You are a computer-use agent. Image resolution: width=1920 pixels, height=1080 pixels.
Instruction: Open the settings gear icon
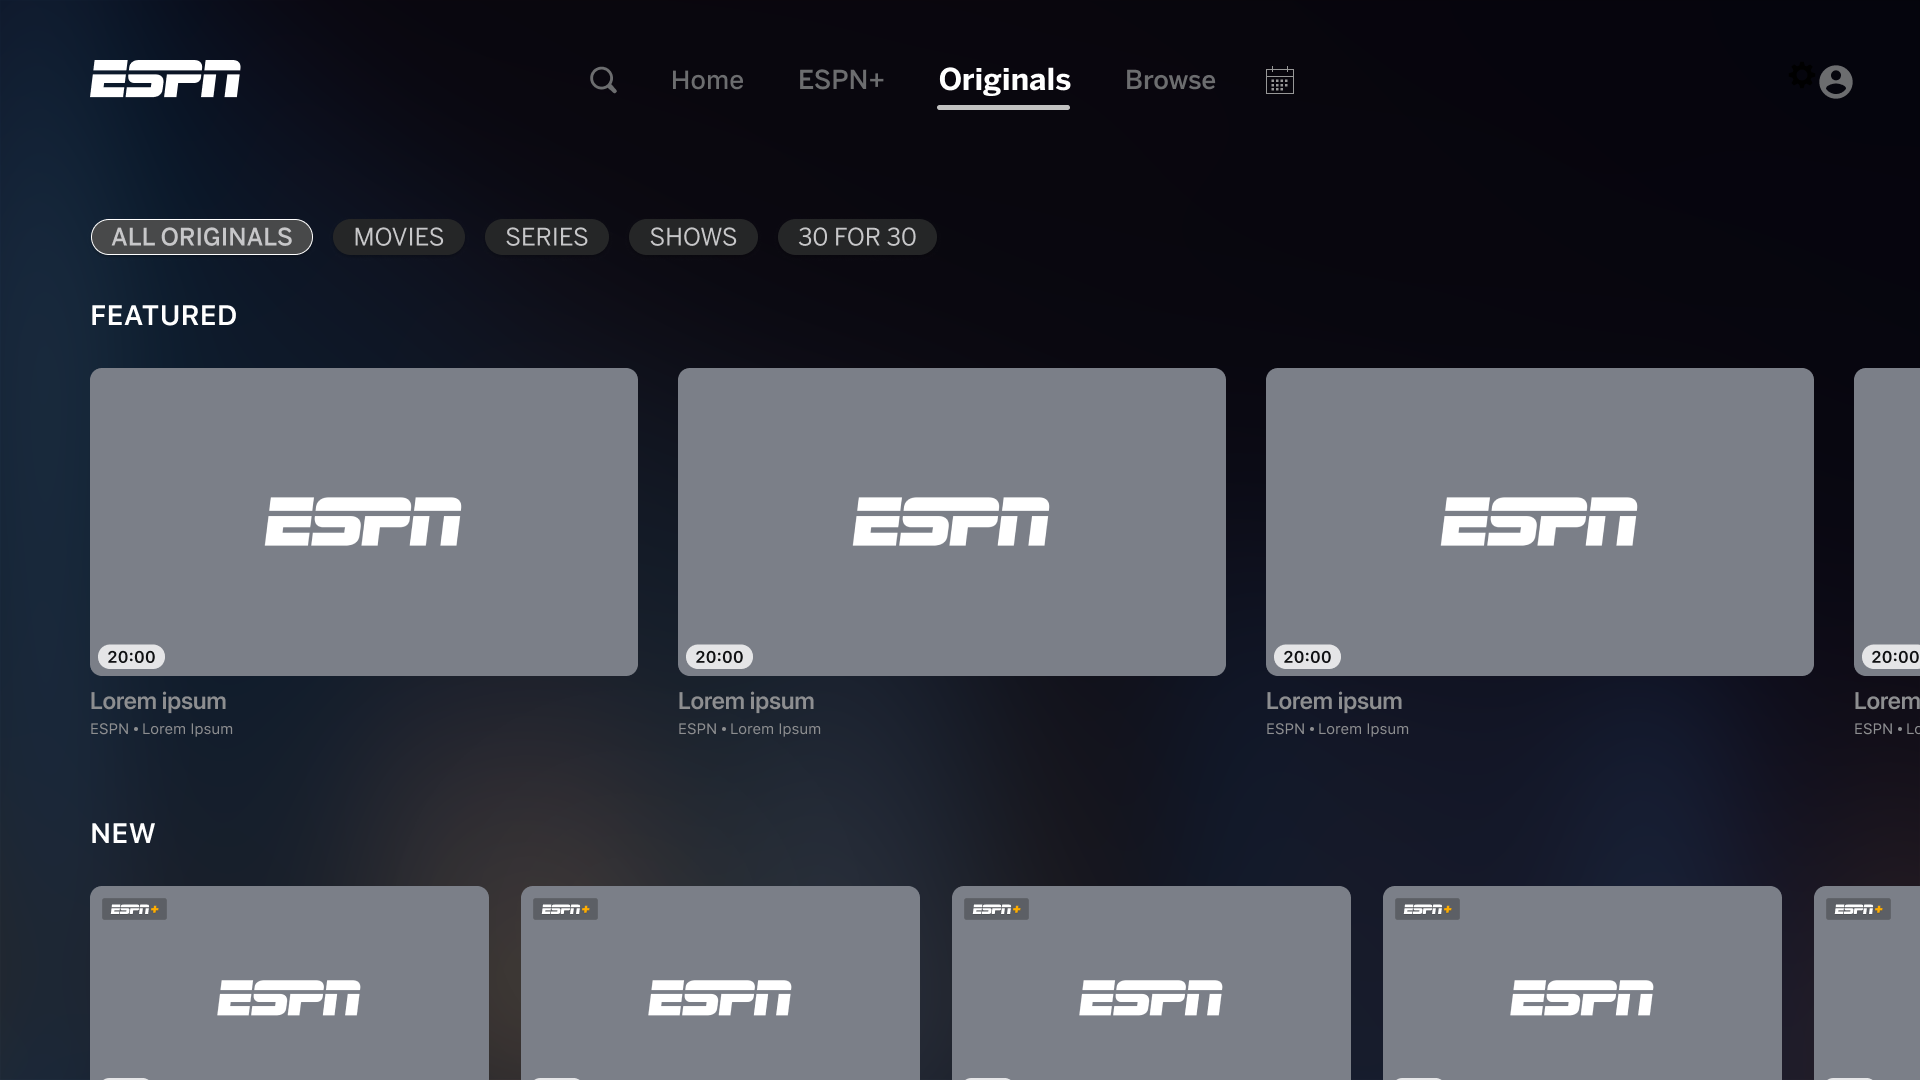(1801, 75)
